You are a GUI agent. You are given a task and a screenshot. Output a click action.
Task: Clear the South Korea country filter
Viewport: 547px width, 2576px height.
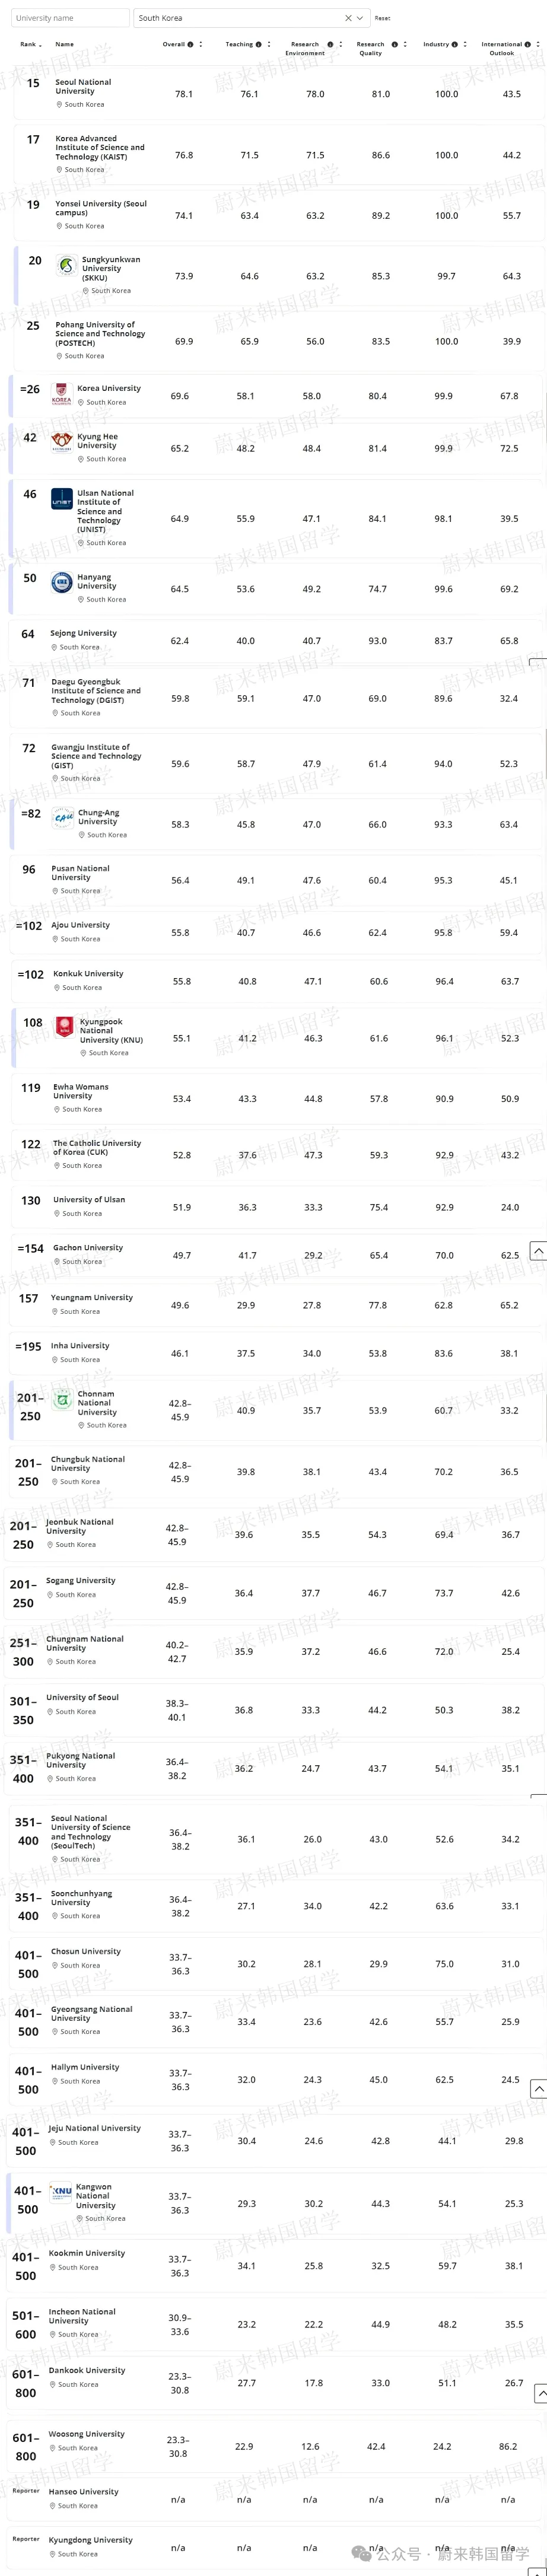[x=348, y=18]
